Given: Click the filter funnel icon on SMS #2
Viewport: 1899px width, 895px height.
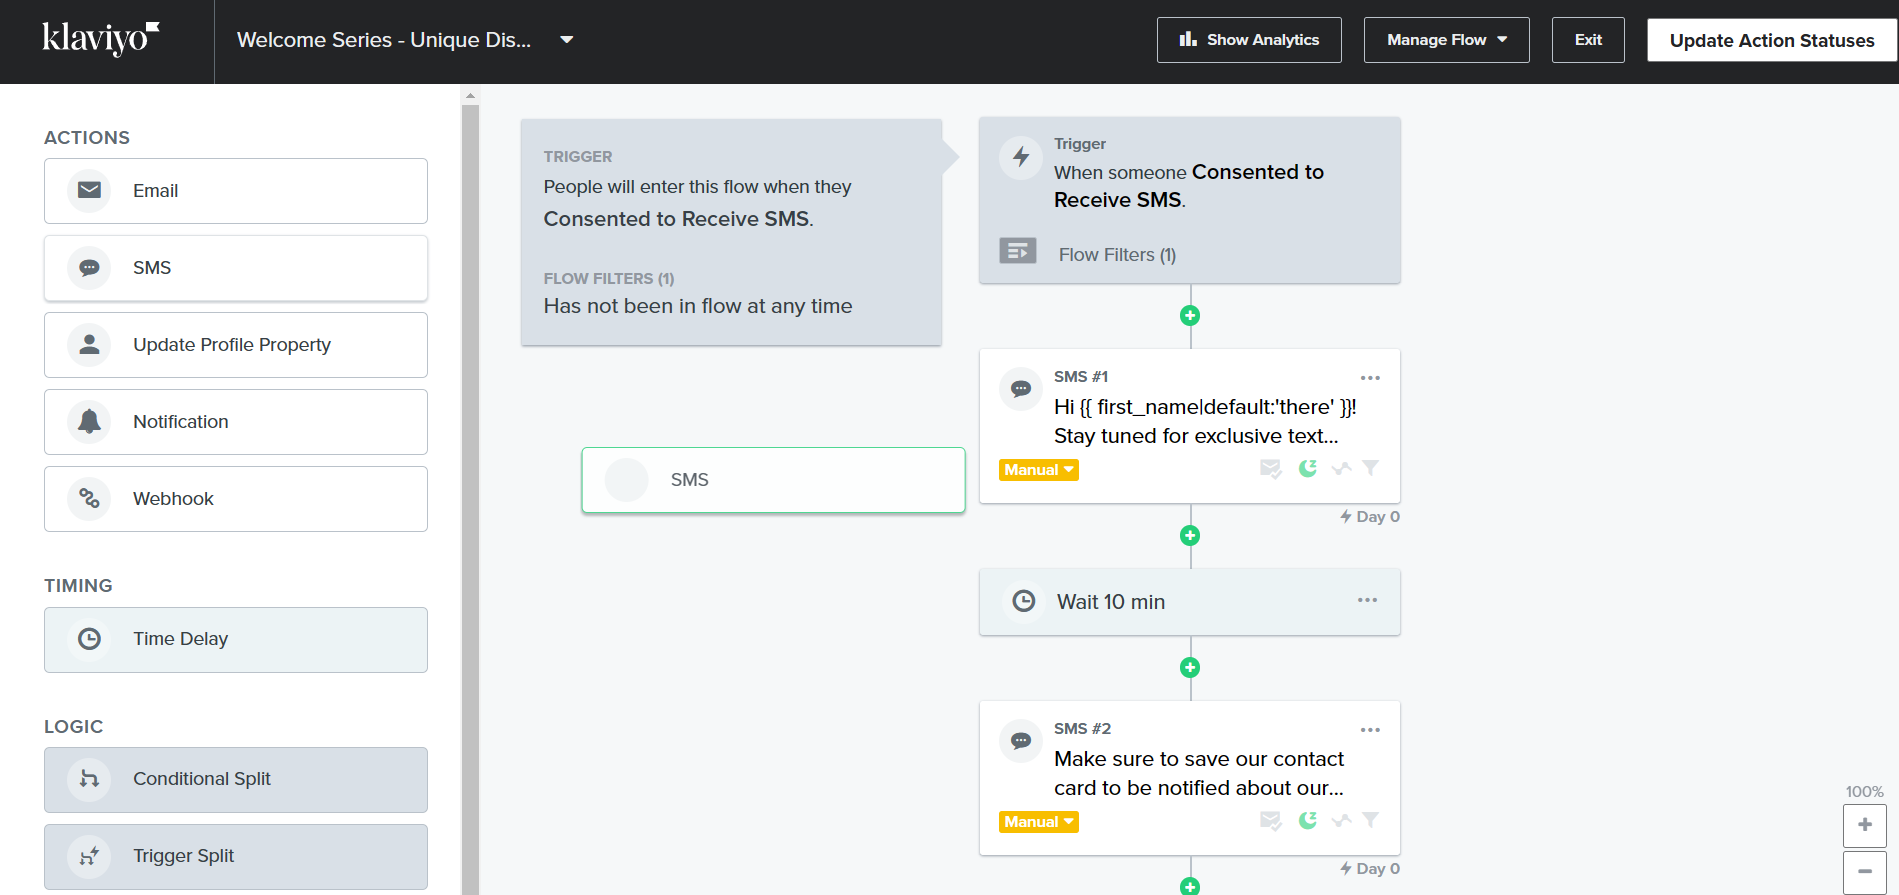Looking at the screenshot, I should tap(1371, 819).
